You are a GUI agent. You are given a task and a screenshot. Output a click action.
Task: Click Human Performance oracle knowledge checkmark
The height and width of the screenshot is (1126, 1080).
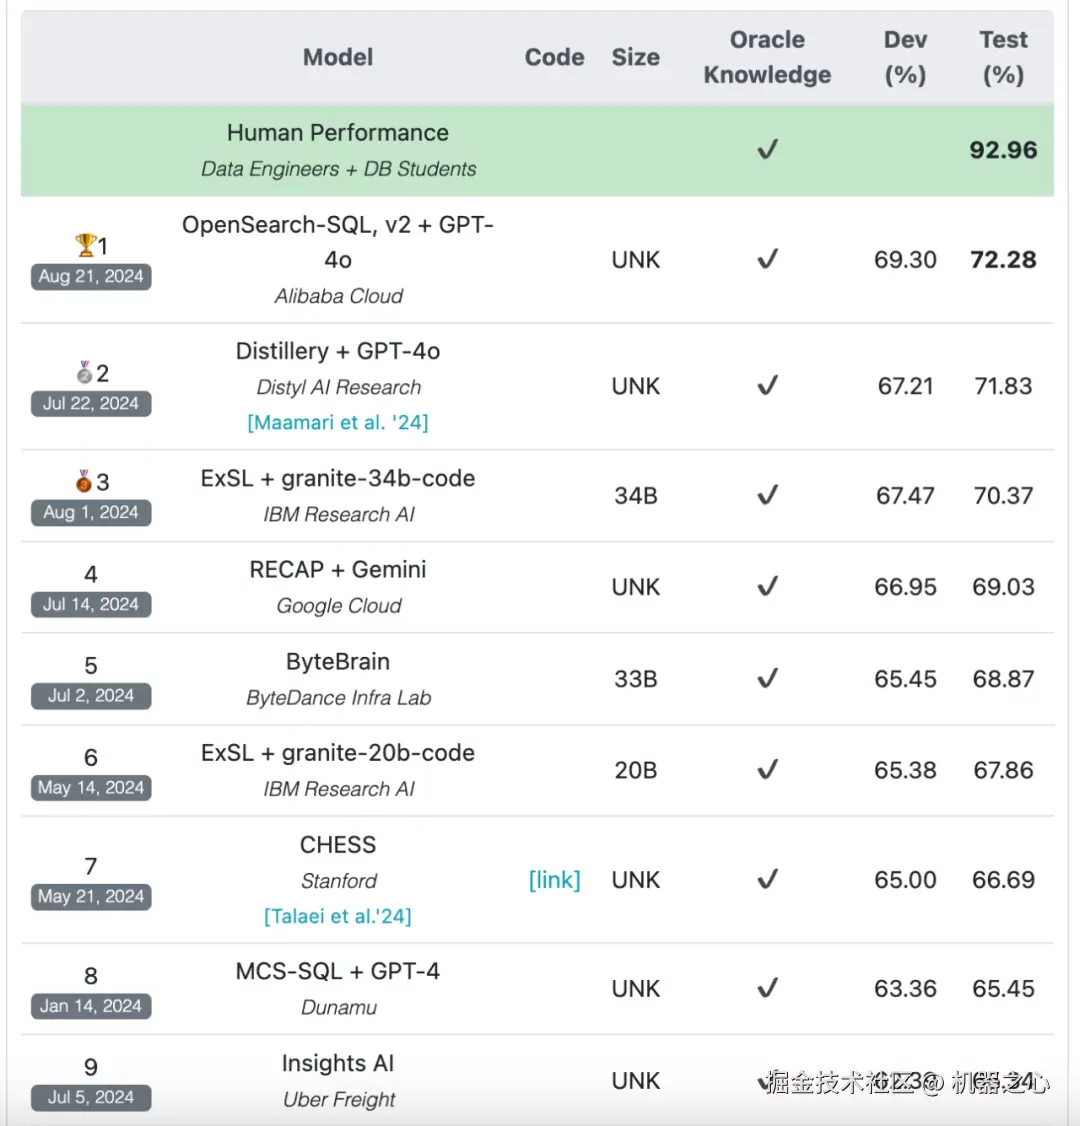[767, 150]
